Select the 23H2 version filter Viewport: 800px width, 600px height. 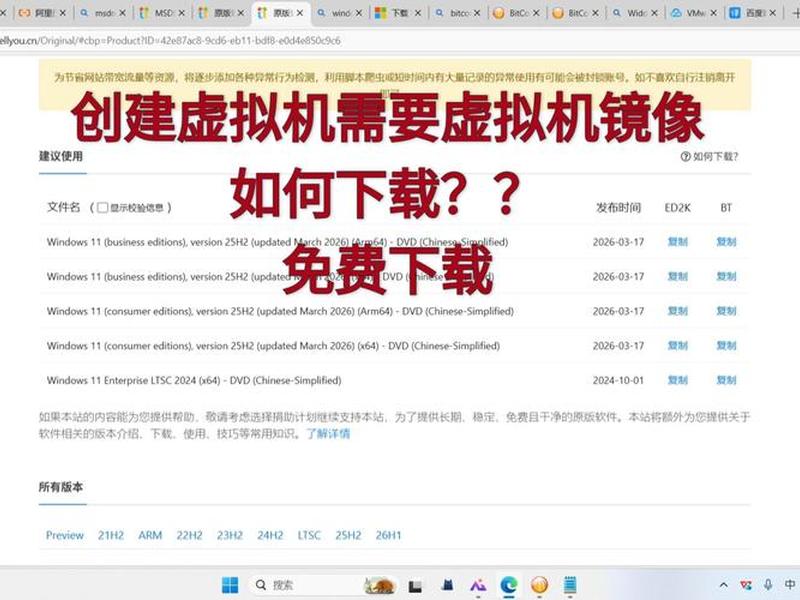coord(230,535)
